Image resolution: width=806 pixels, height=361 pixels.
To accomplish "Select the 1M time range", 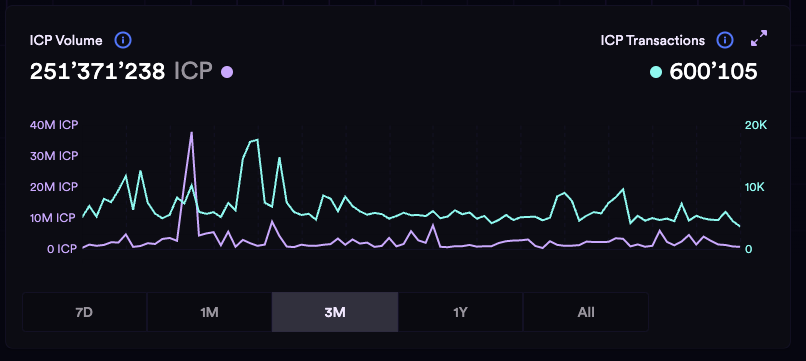I will pos(209,312).
